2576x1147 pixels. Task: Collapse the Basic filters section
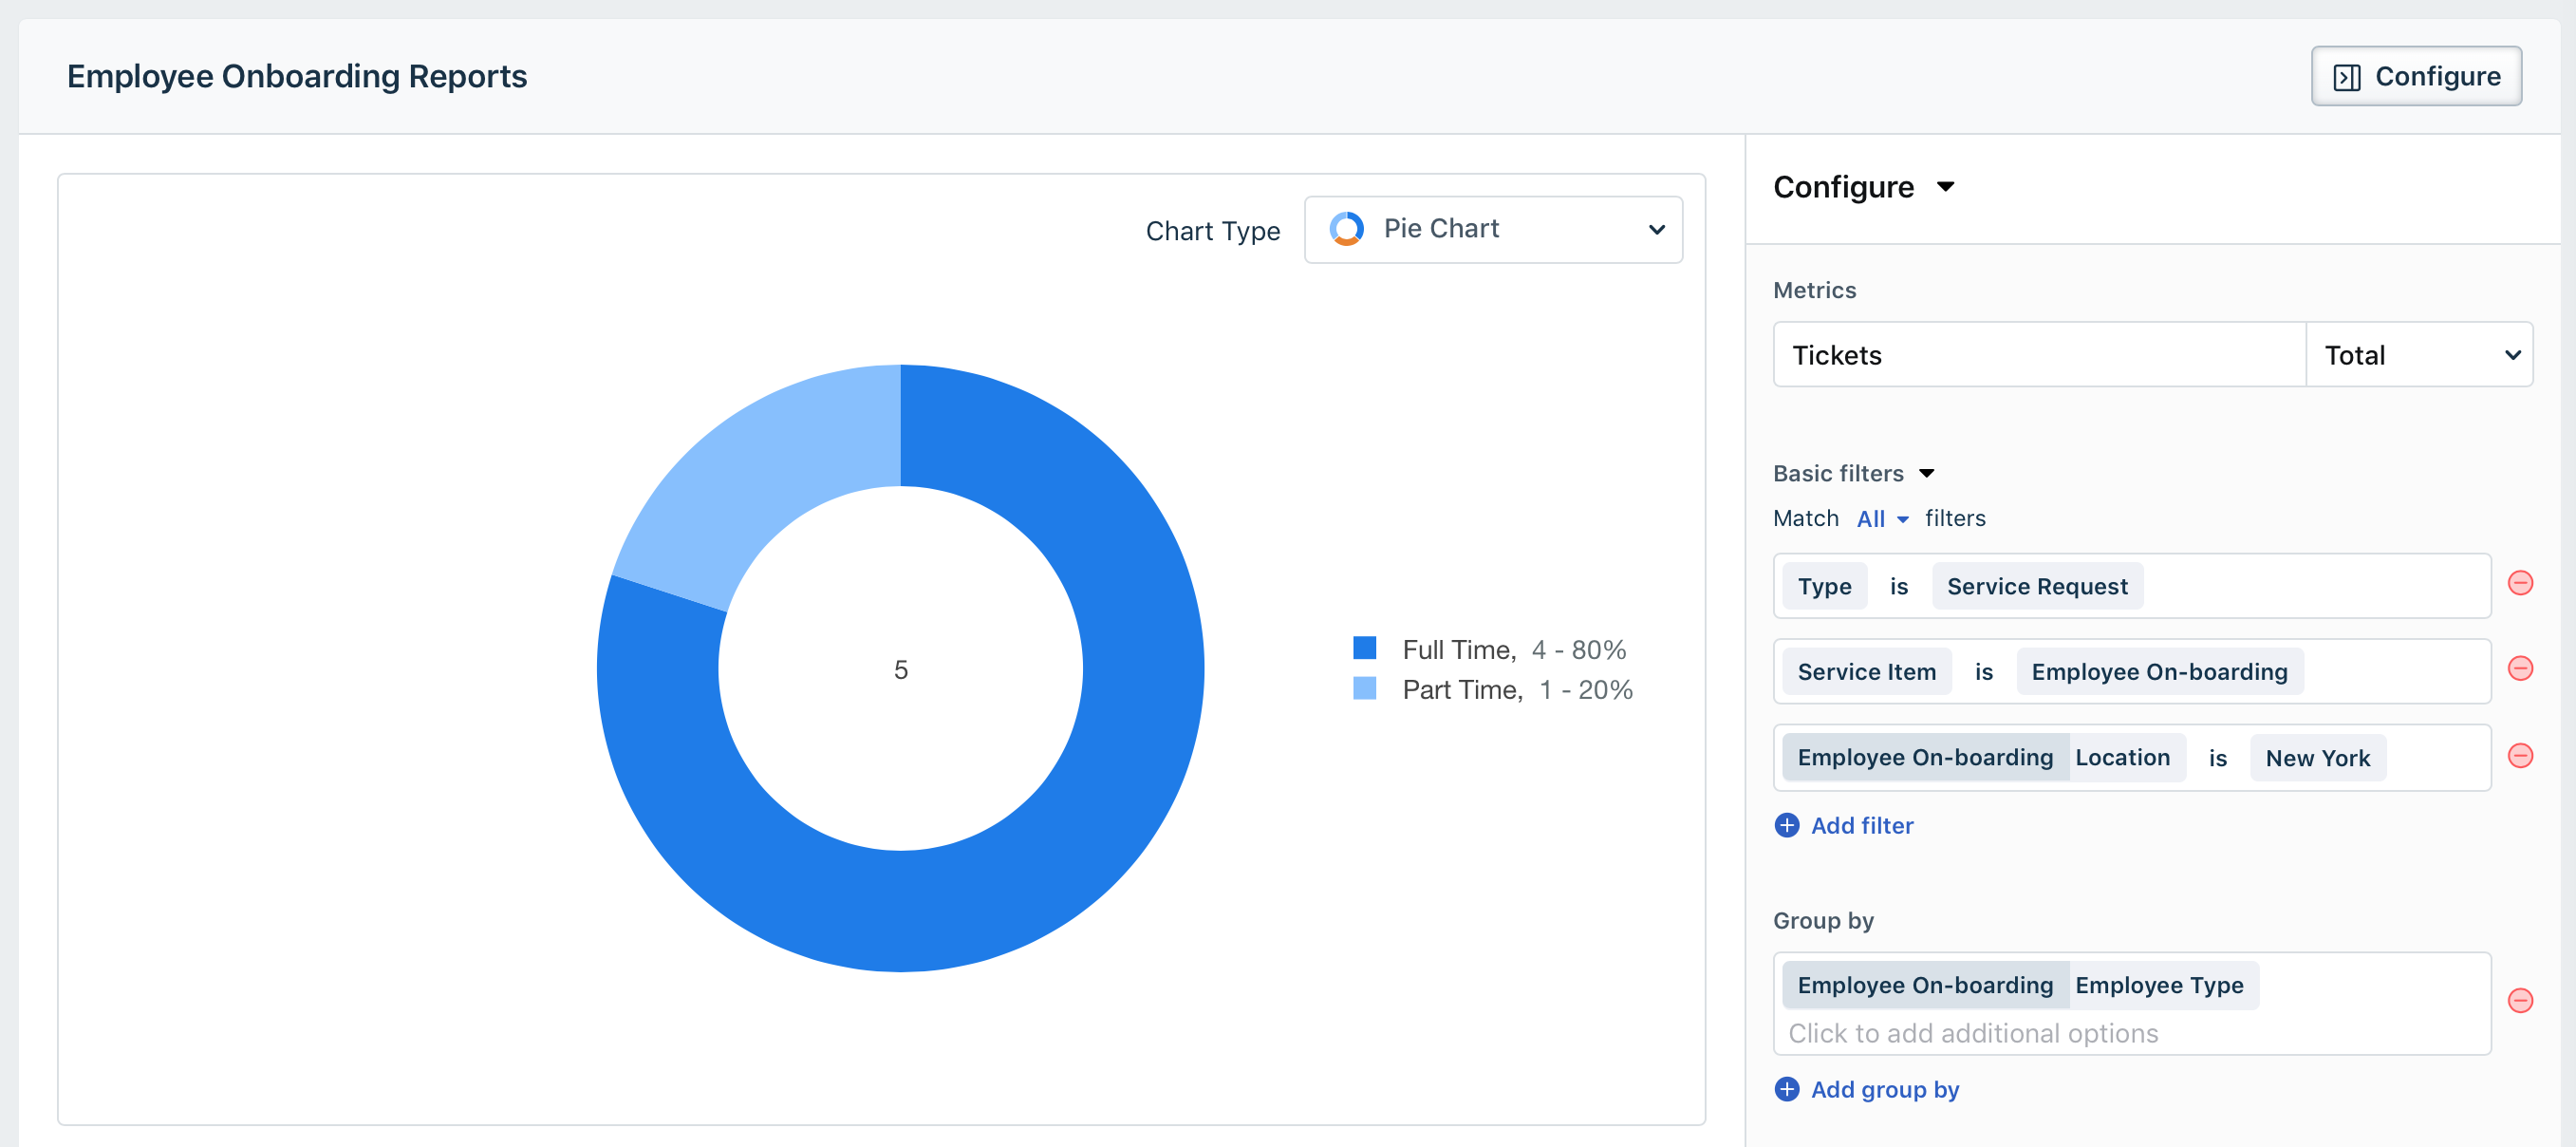tap(1926, 473)
